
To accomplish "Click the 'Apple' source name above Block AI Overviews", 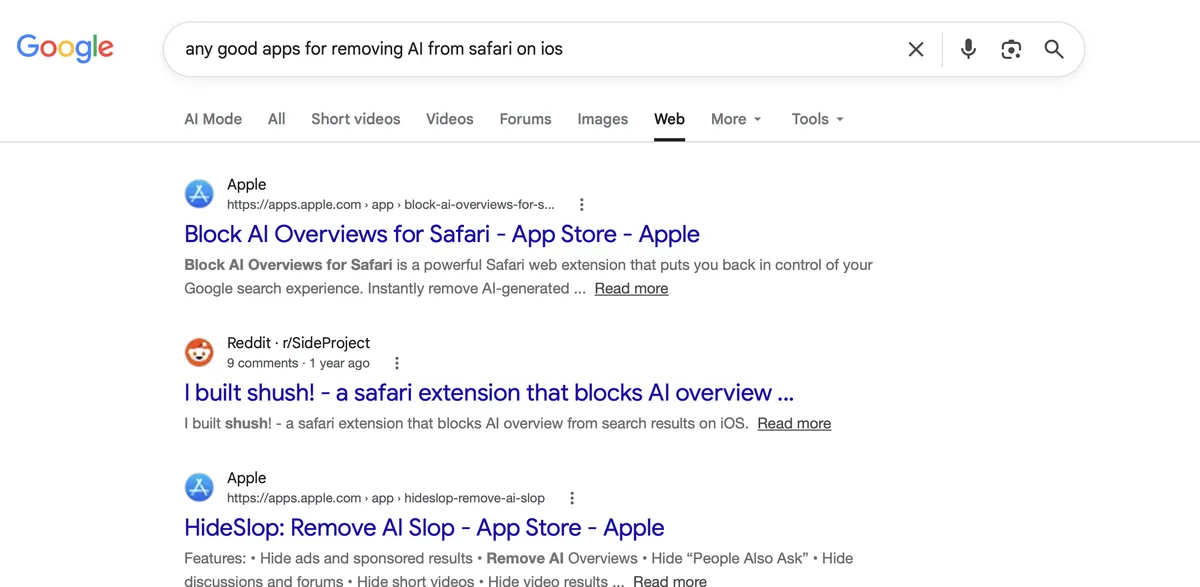I will coord(246,184).
